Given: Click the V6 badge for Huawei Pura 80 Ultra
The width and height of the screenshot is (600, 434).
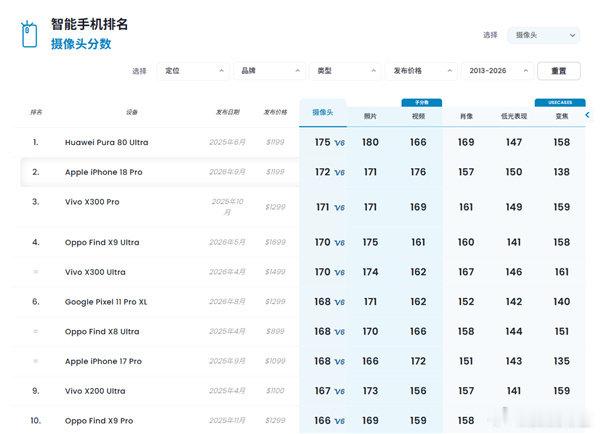Looking at the screenshot, I should coord(339,143).
